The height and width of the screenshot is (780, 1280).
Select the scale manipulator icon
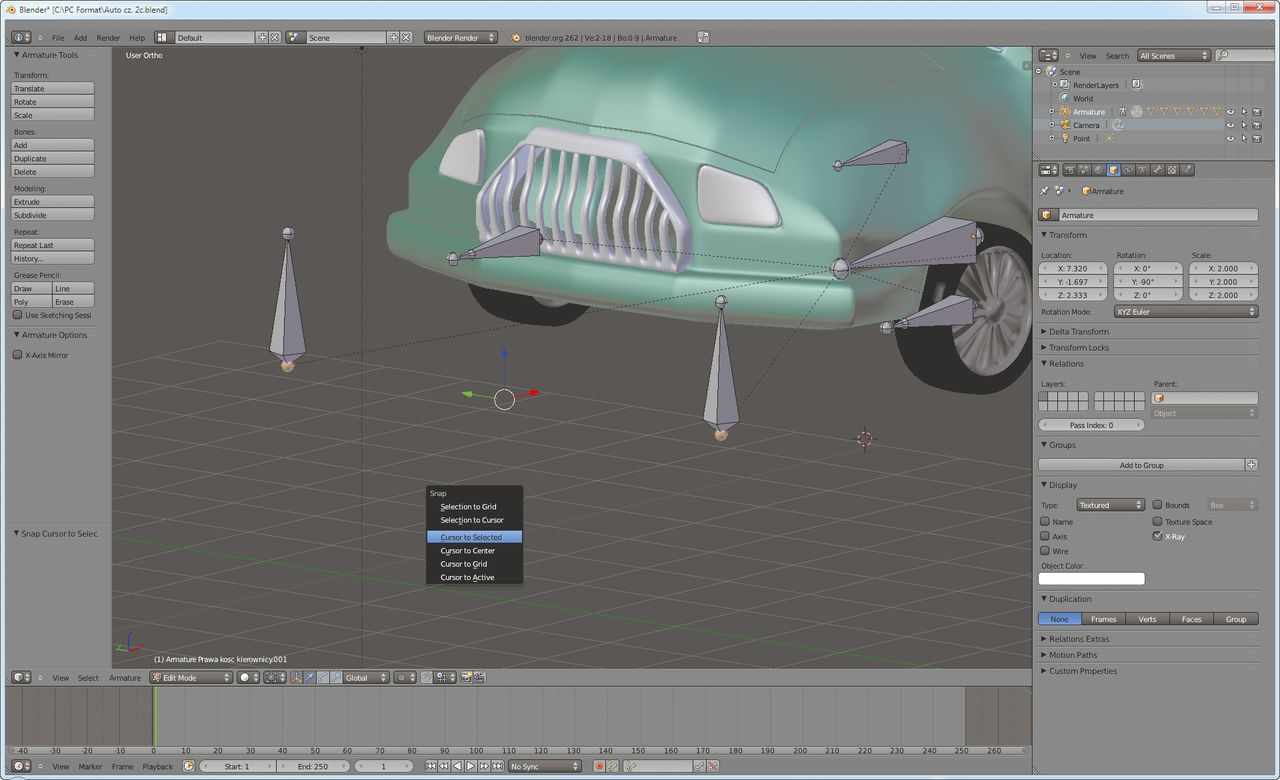pos(336,678)
